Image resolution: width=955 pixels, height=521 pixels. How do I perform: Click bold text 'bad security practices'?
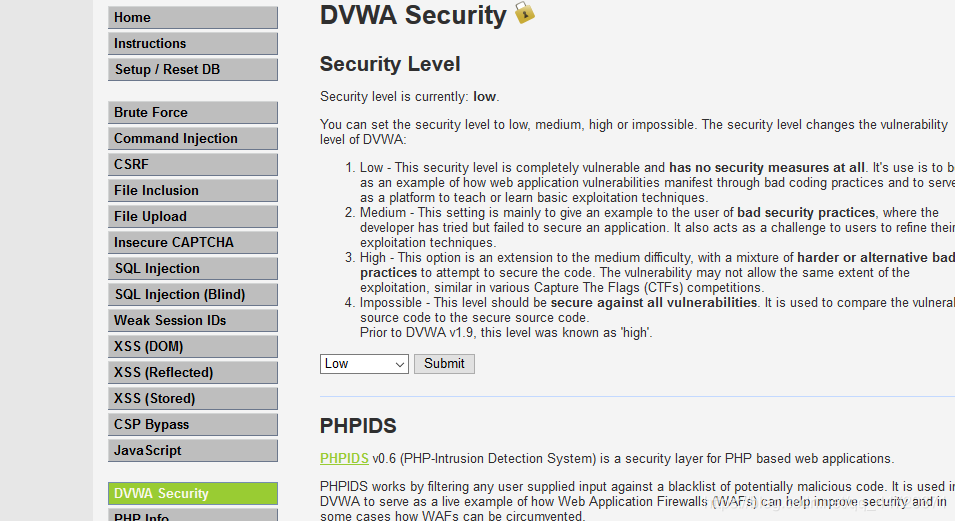coord(806,213)
